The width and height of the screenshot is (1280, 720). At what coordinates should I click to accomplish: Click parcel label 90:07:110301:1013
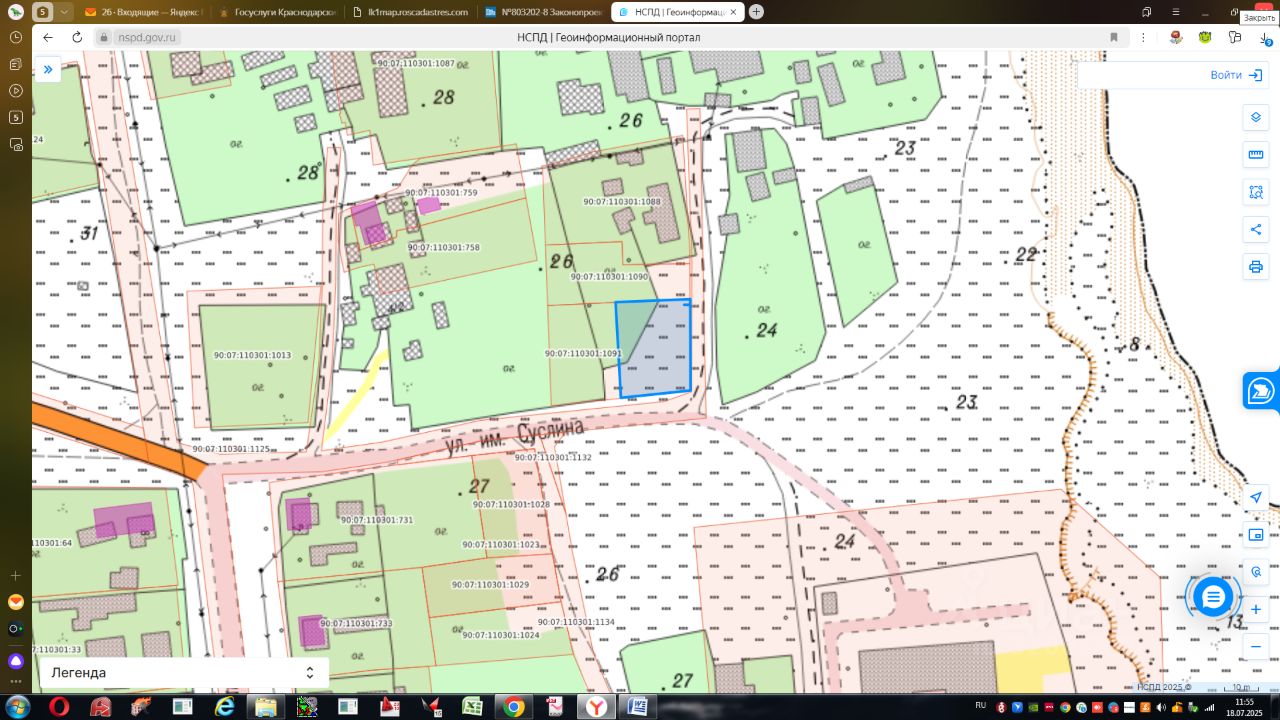(252, 355)
